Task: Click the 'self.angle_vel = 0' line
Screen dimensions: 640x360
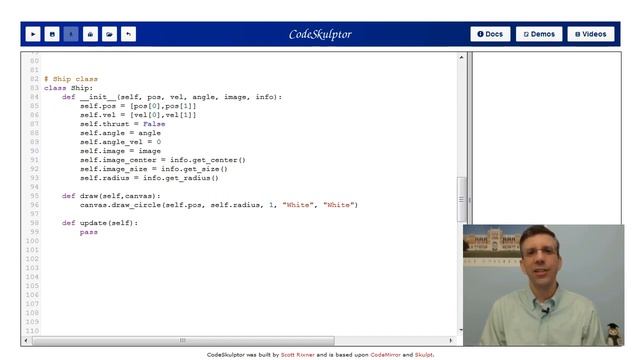Action: click(120, 142)
